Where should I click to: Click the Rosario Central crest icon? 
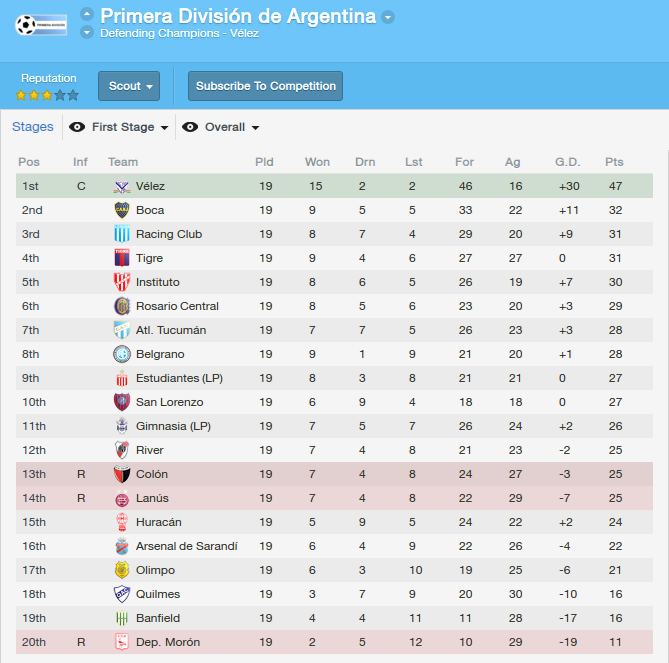coord(122,306)
